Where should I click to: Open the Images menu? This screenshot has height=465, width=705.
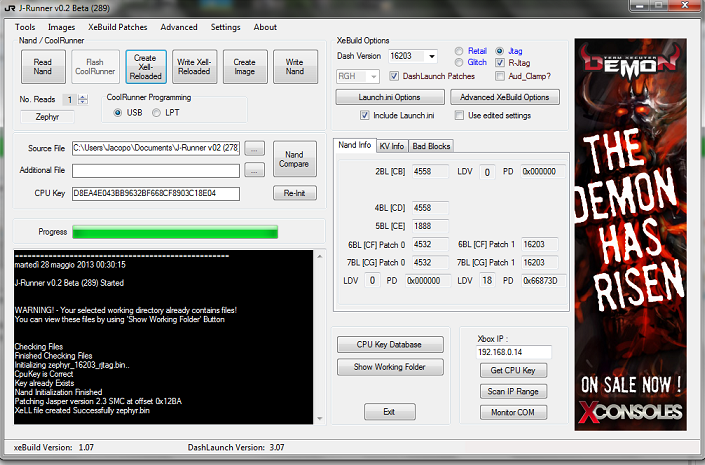click(x=62, y=27)
